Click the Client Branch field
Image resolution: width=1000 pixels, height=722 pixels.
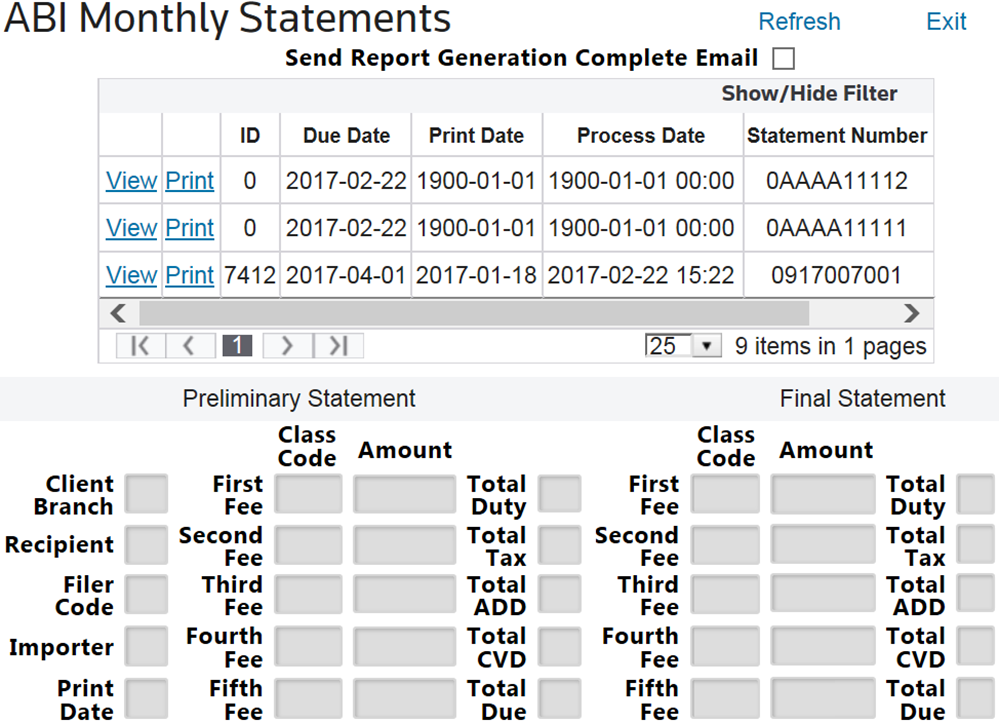click(x=149, y=495)
